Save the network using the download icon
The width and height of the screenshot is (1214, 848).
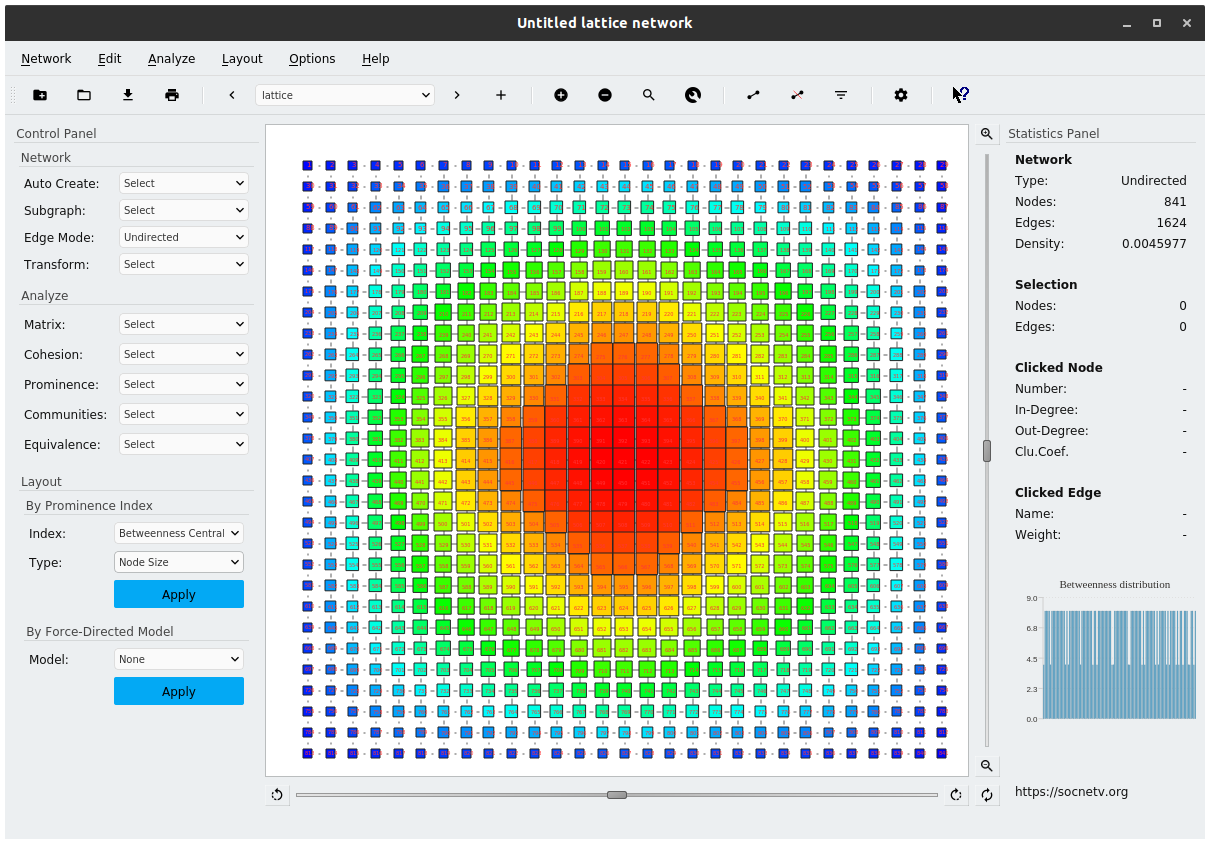coord(127,94)
